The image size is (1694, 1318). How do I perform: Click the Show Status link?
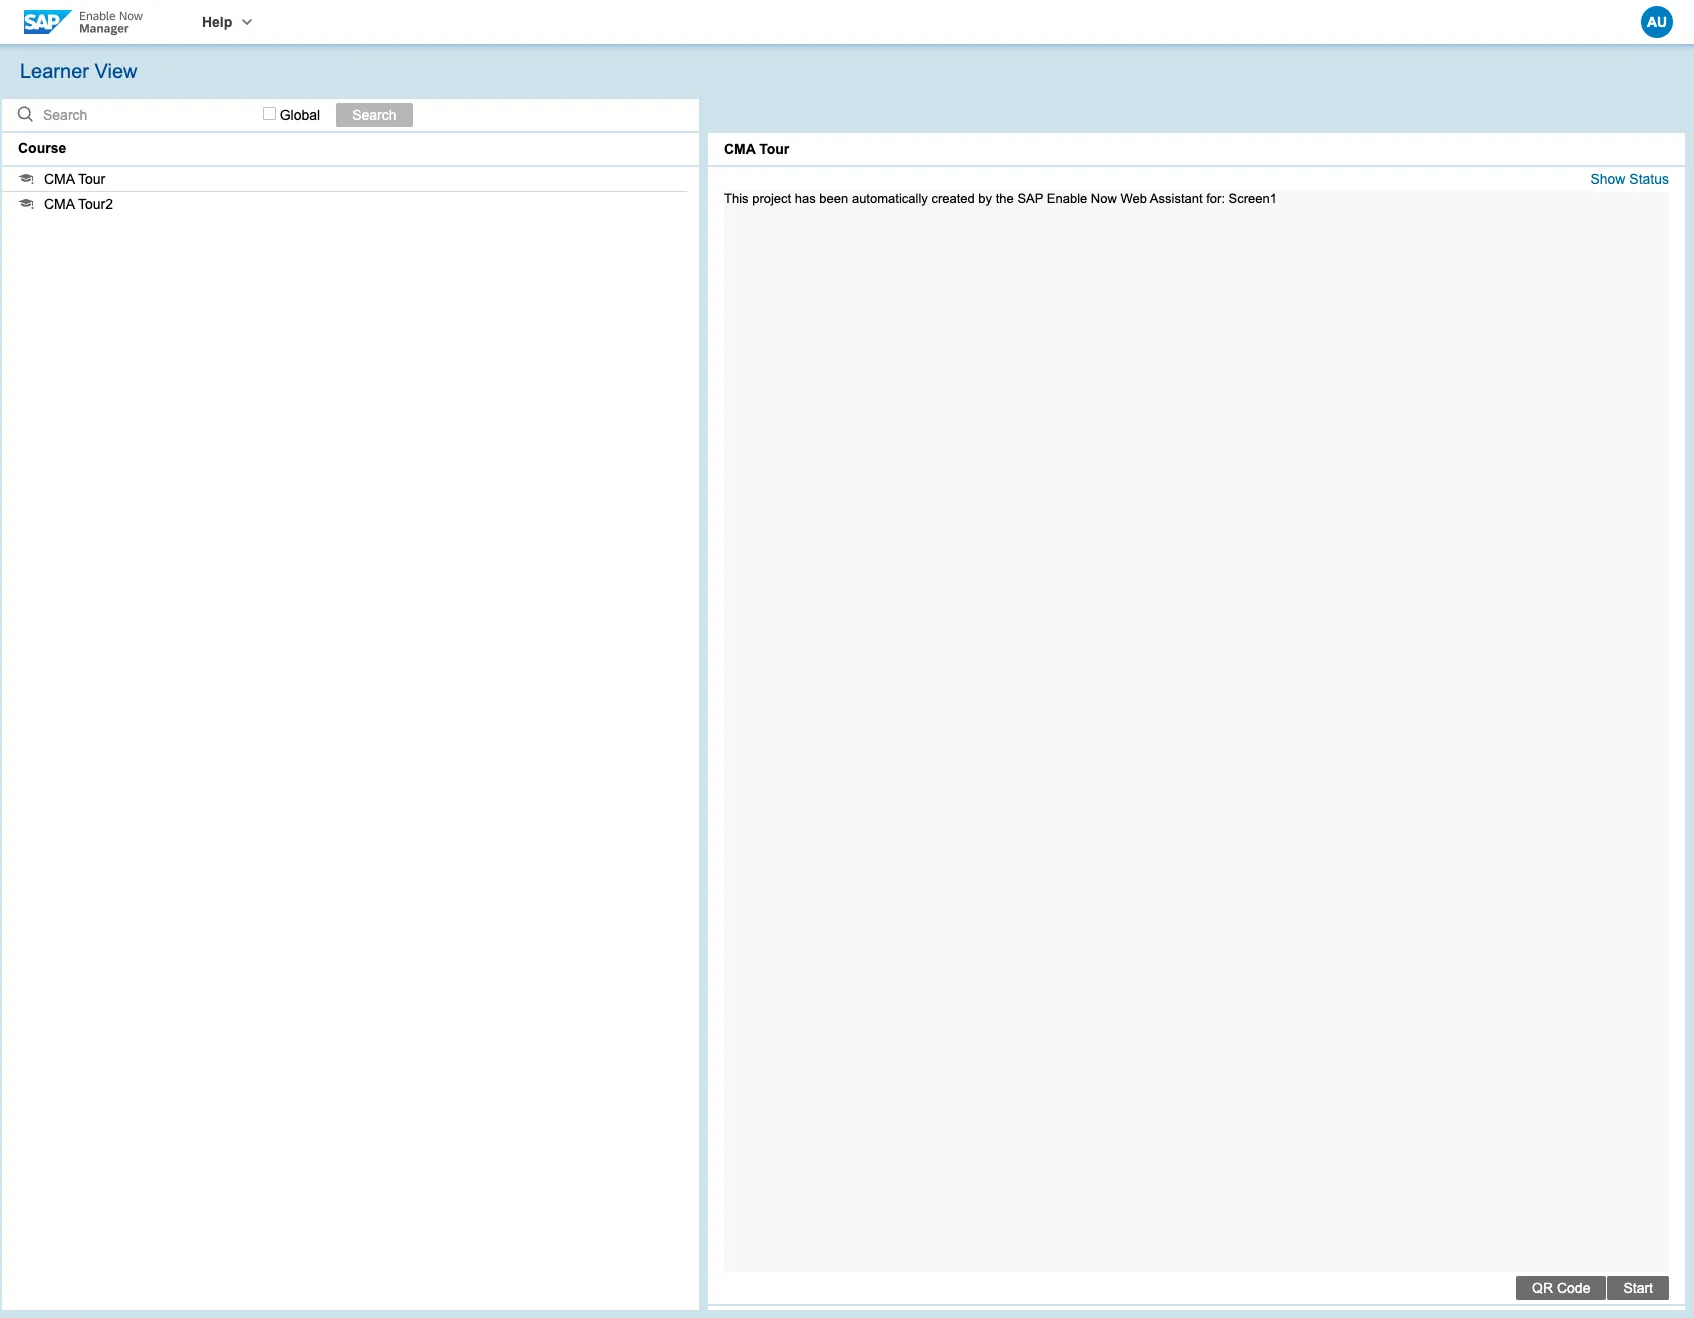tap(1628, 179)
